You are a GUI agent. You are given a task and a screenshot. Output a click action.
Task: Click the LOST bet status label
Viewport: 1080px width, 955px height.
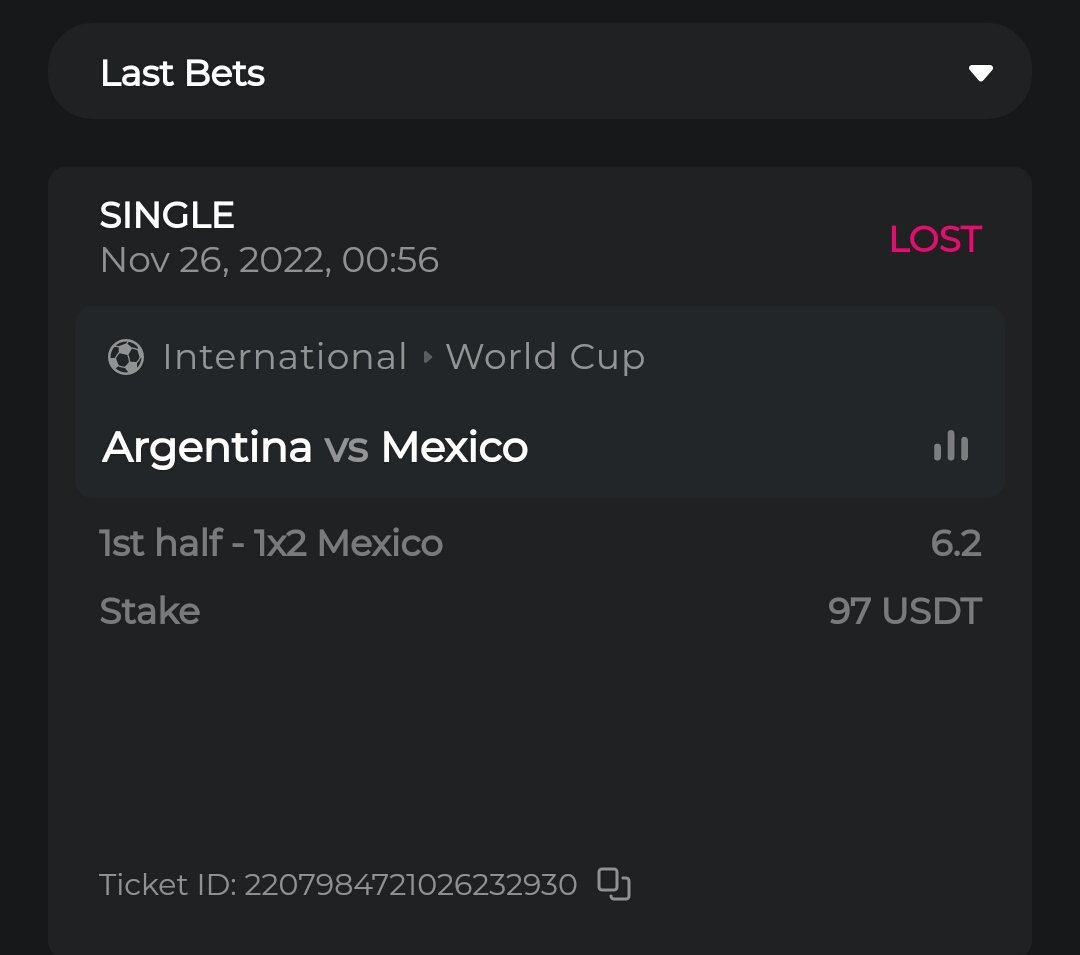(x=935, y=239)
